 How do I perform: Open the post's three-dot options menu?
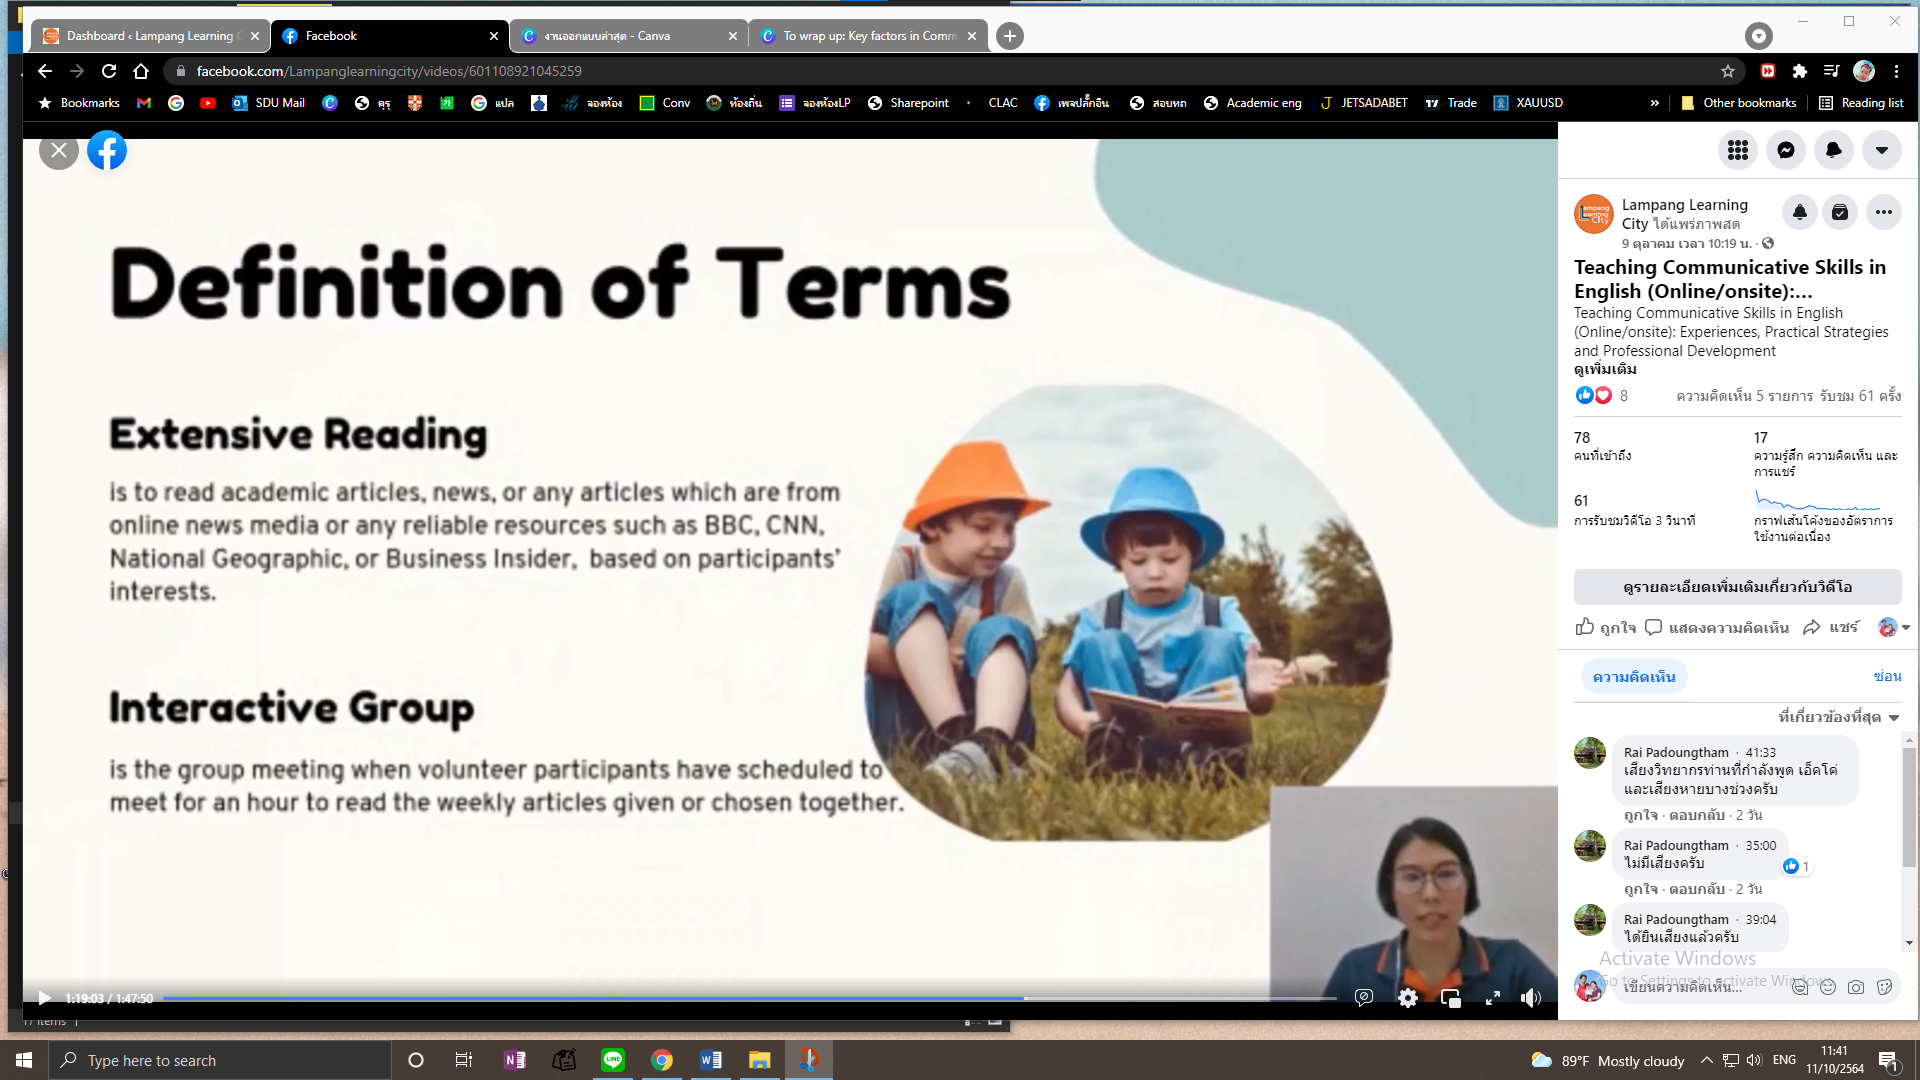(x=1883, y=212)
